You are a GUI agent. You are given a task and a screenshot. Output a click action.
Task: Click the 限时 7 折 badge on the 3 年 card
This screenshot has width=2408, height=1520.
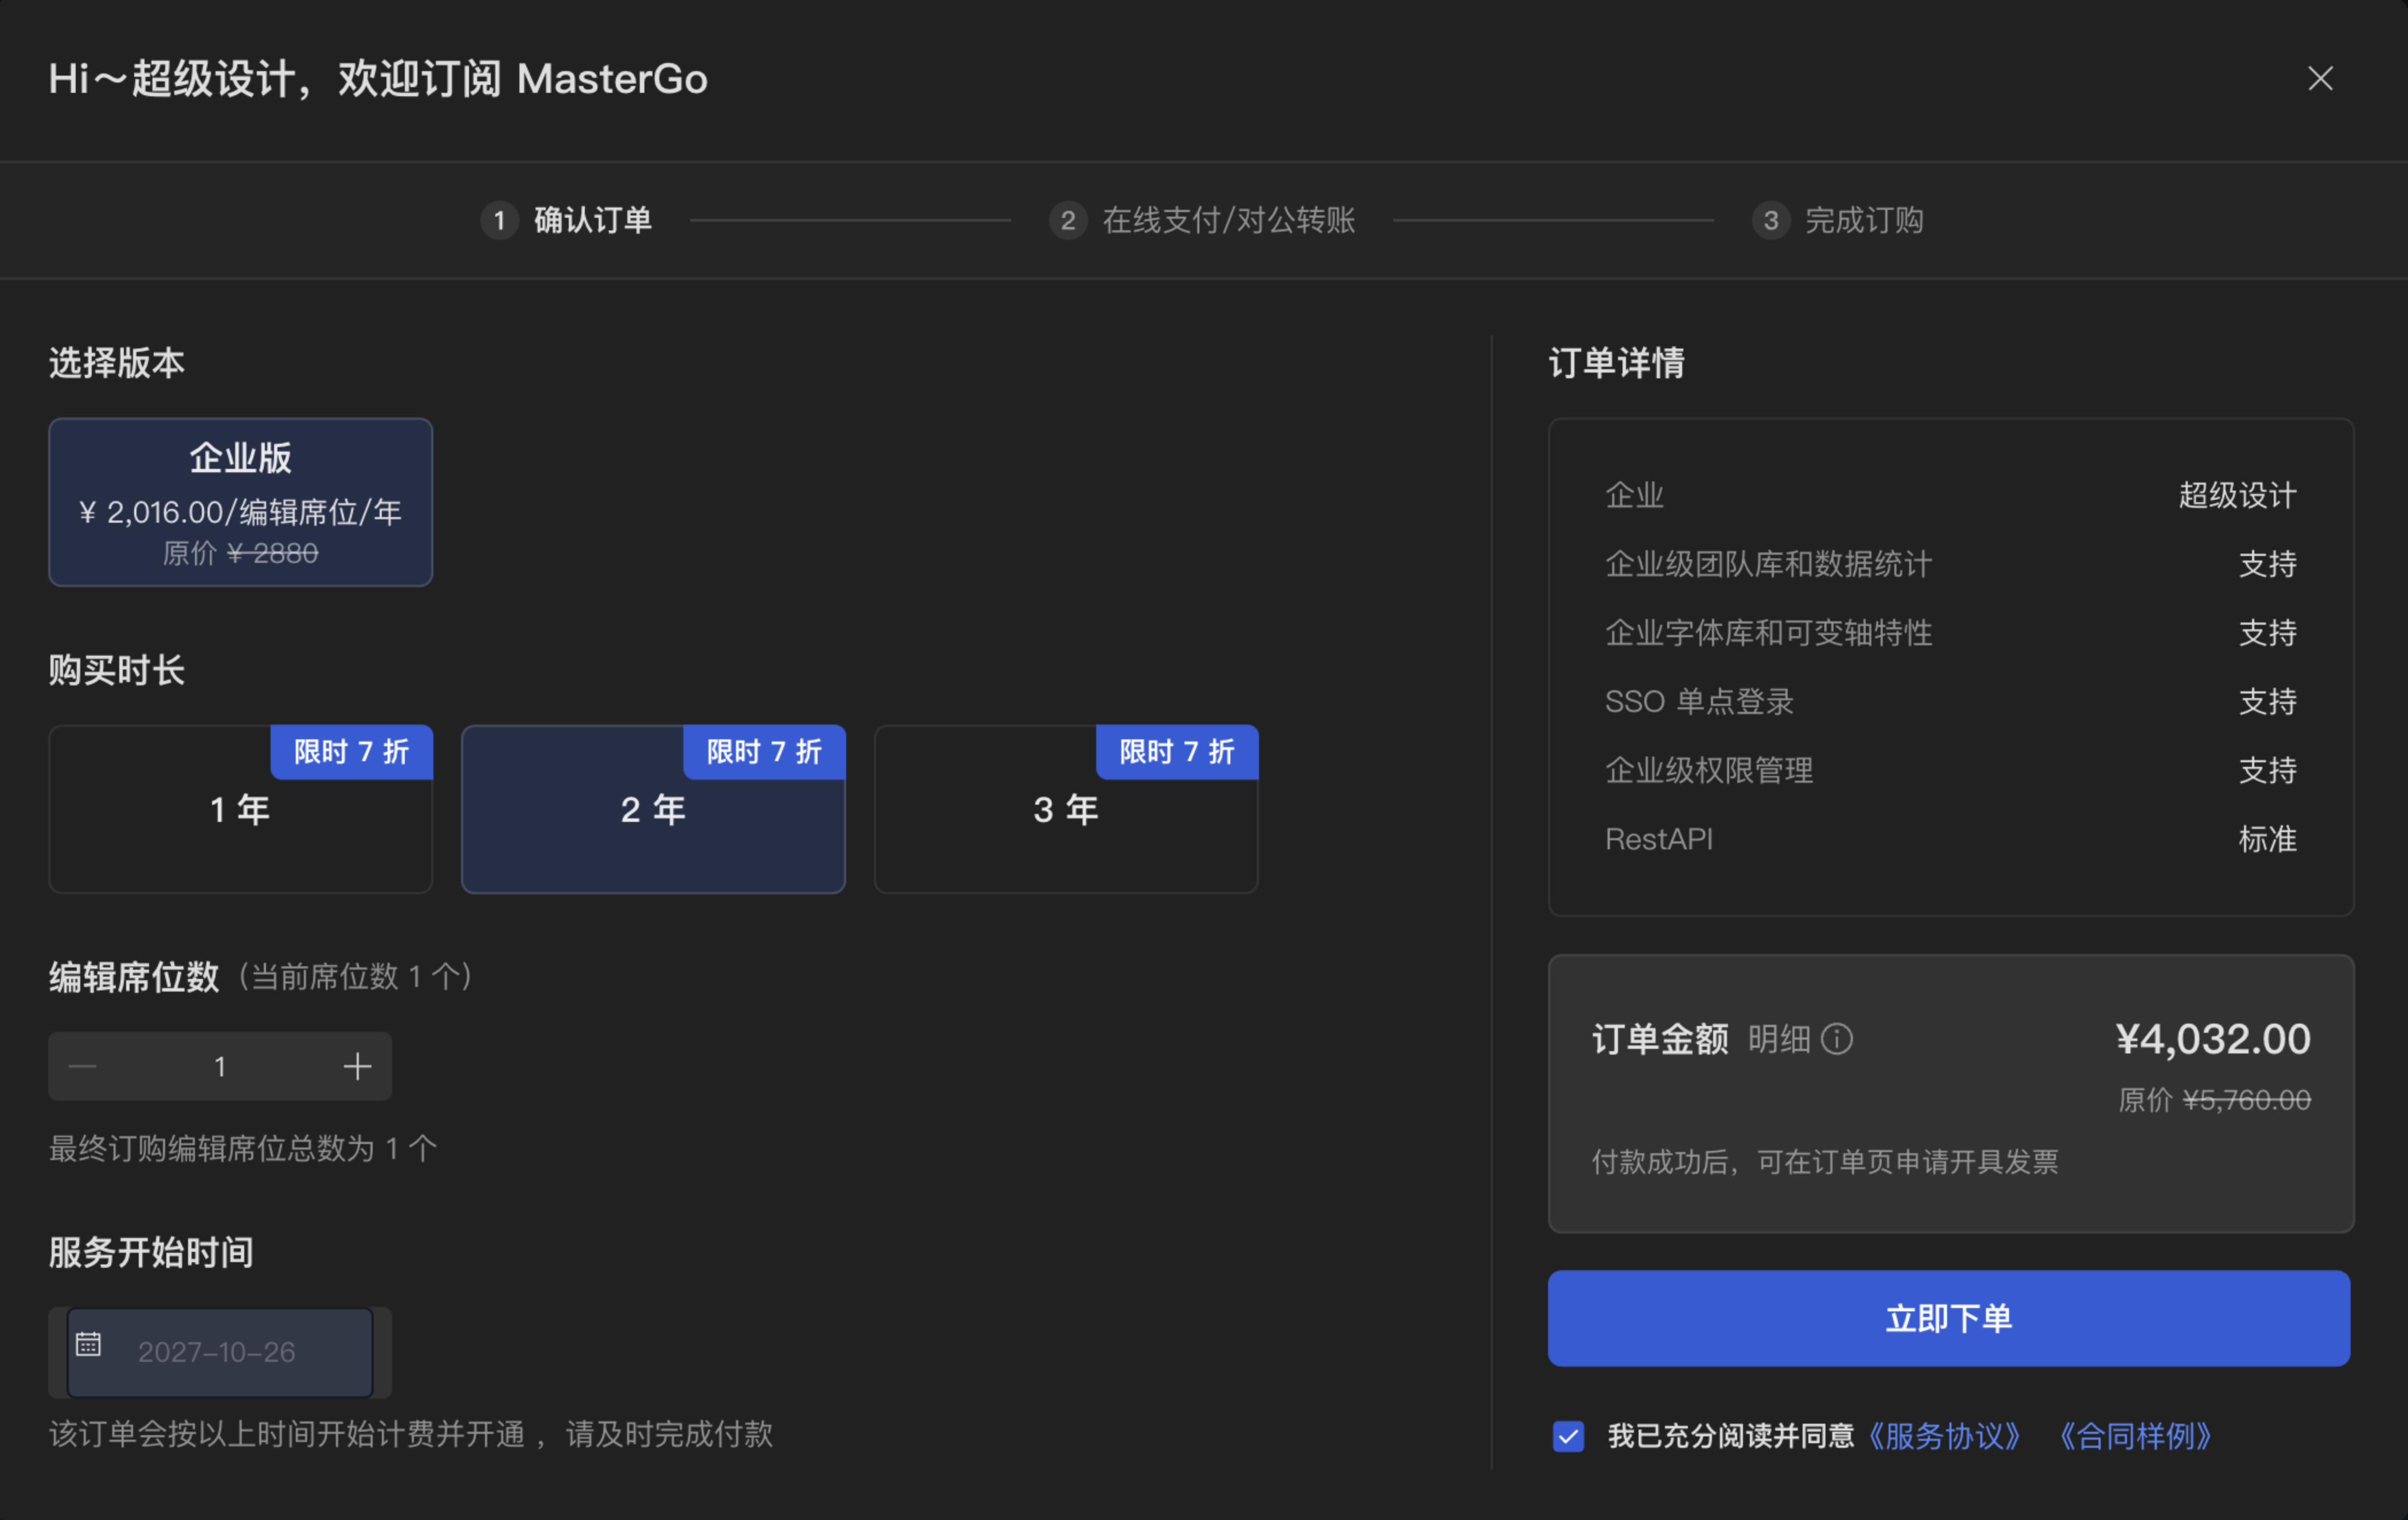[1177, 751]
